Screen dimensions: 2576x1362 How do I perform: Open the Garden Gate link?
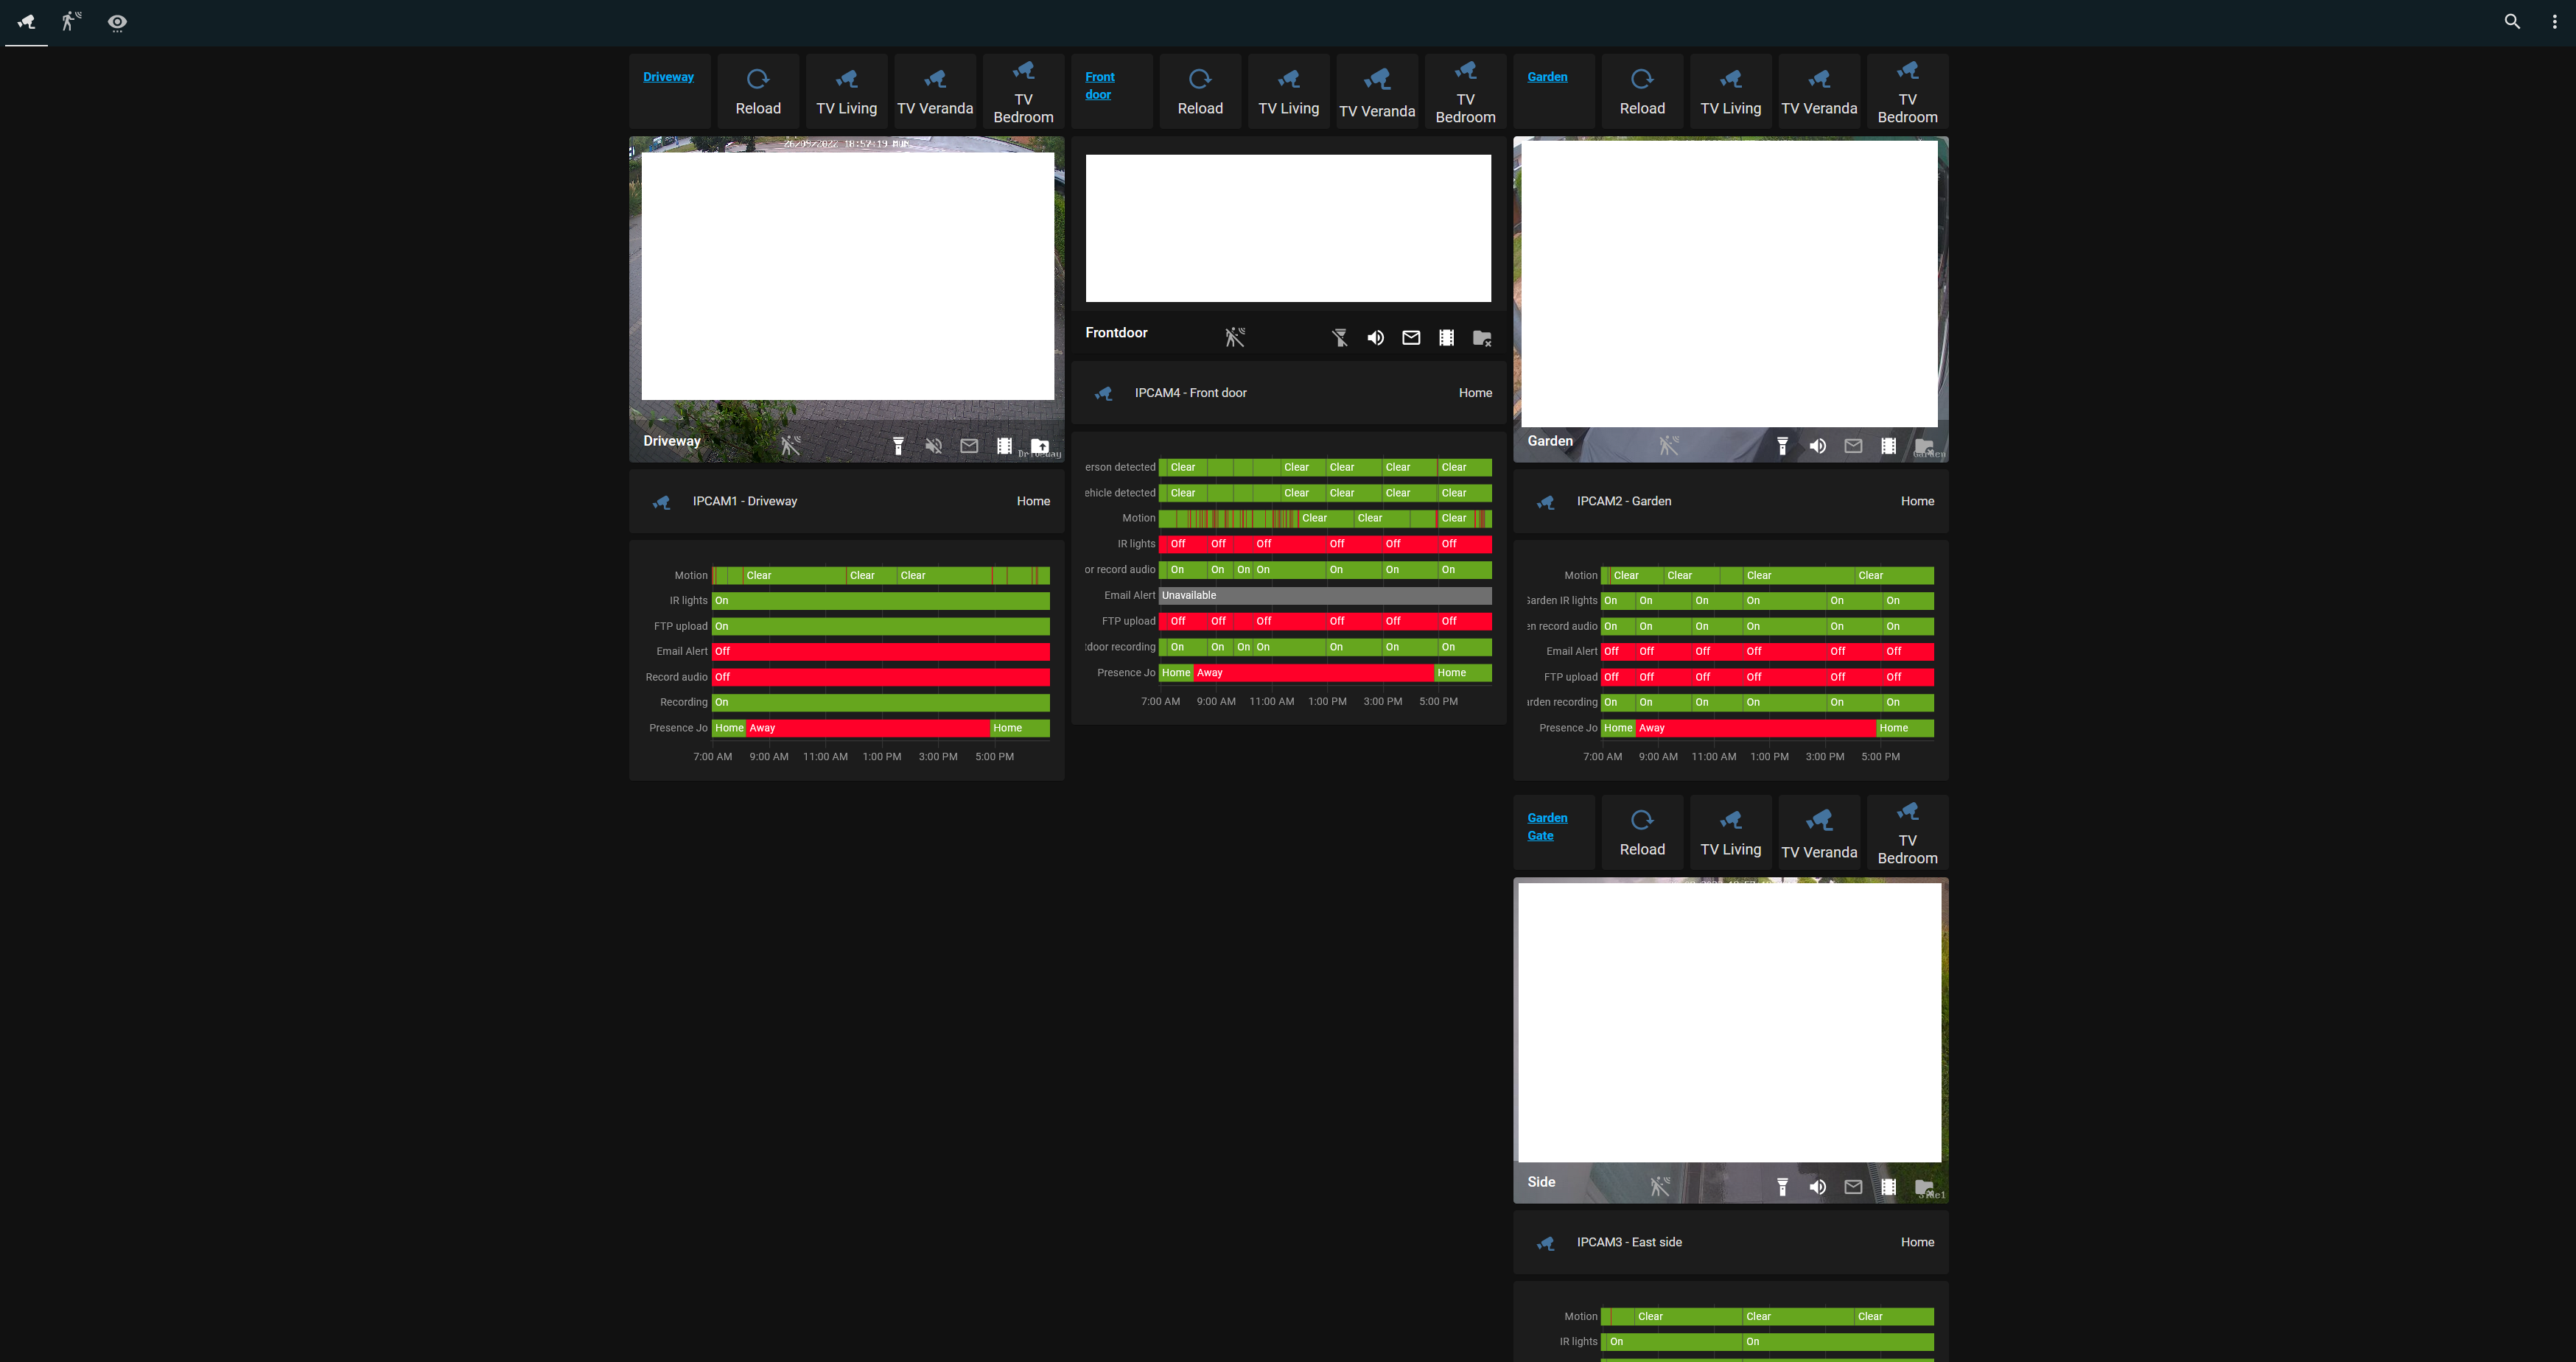click(x=1547, y=826)
